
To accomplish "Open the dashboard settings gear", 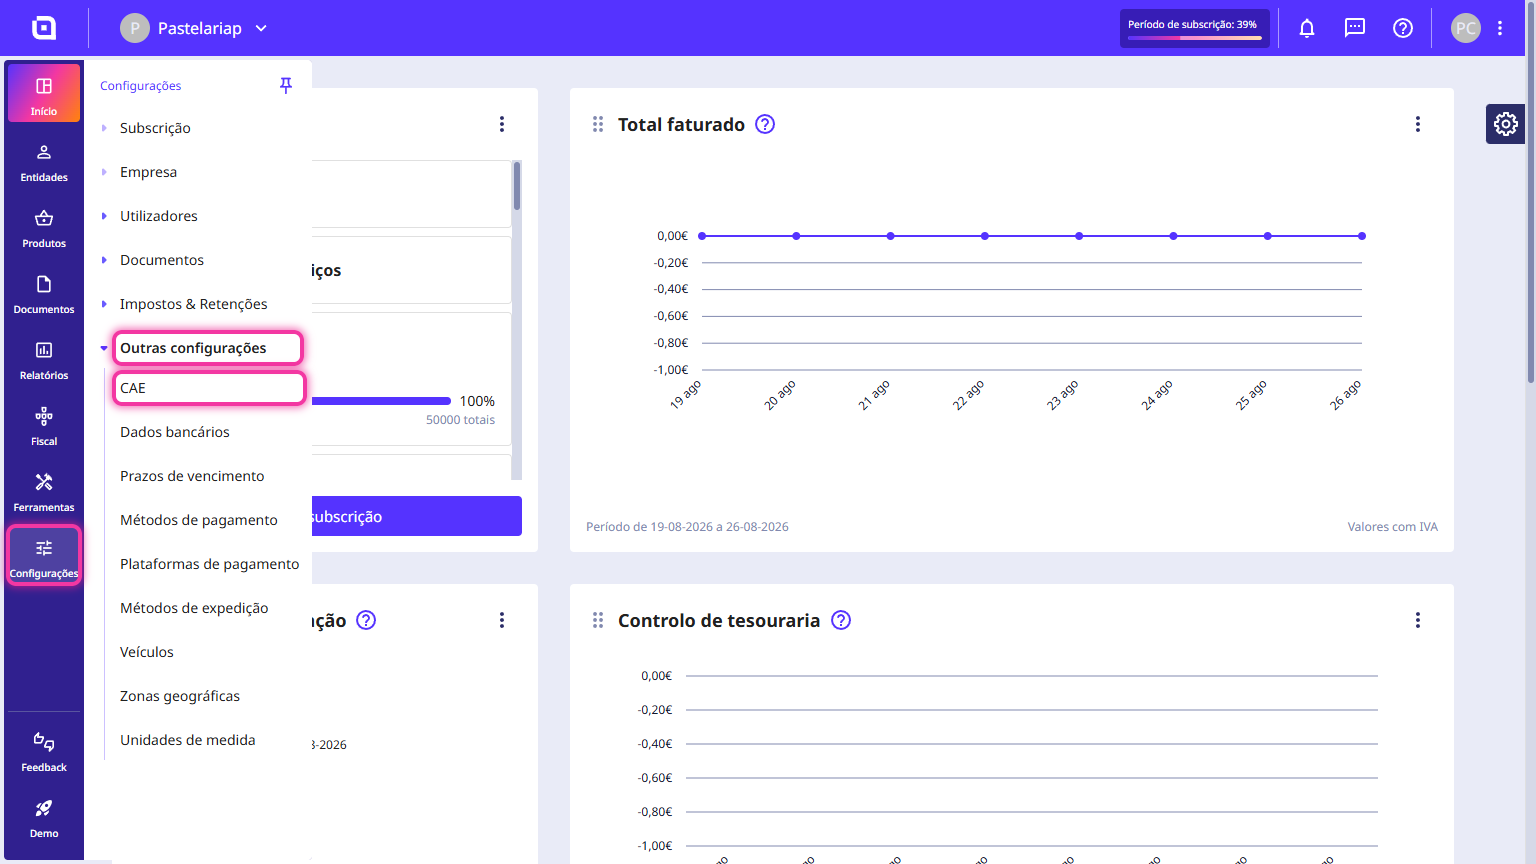I will [x=1506, y=124].
